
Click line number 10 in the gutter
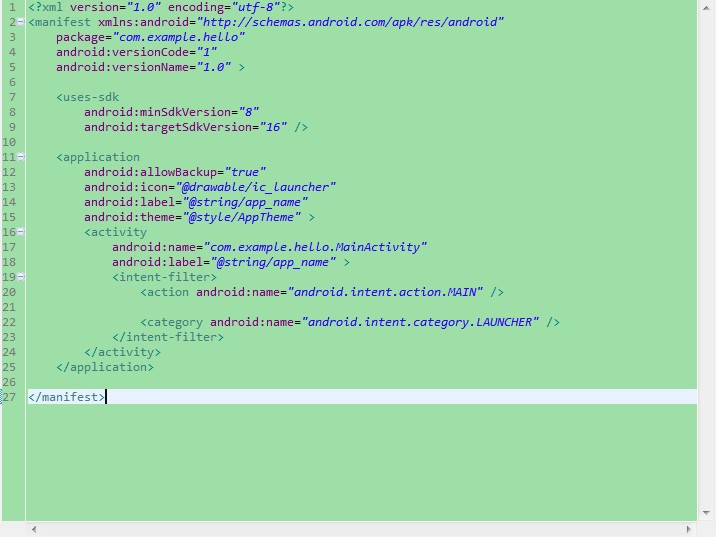9,142
